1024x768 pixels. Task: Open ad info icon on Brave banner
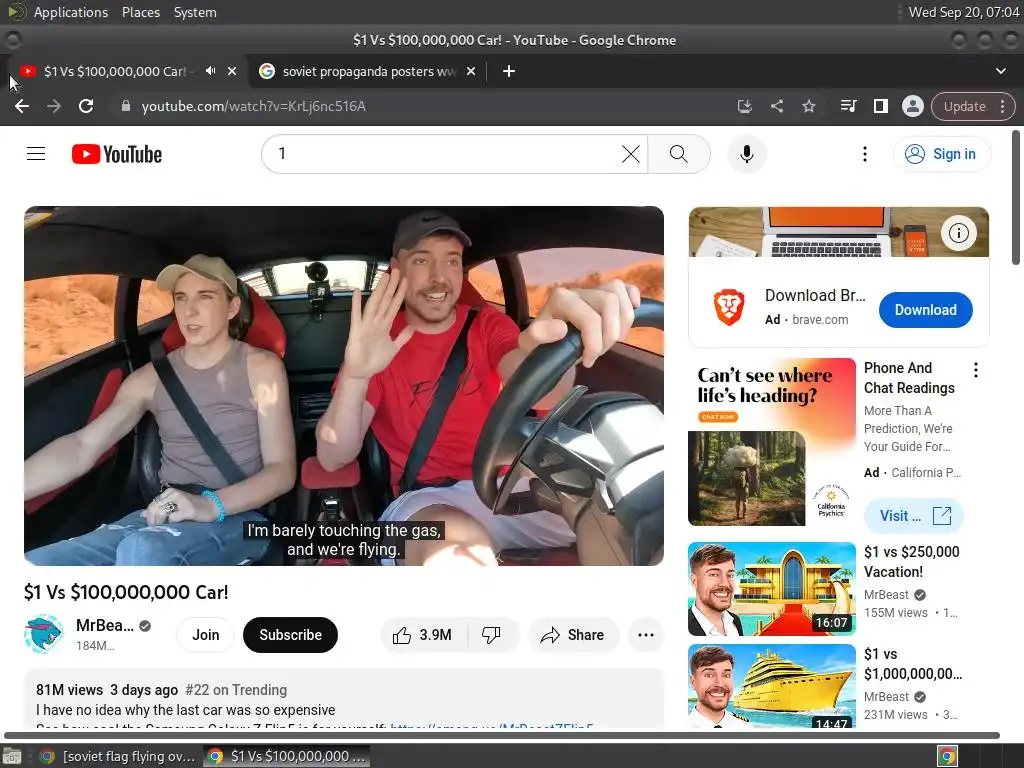click(958, 232)
